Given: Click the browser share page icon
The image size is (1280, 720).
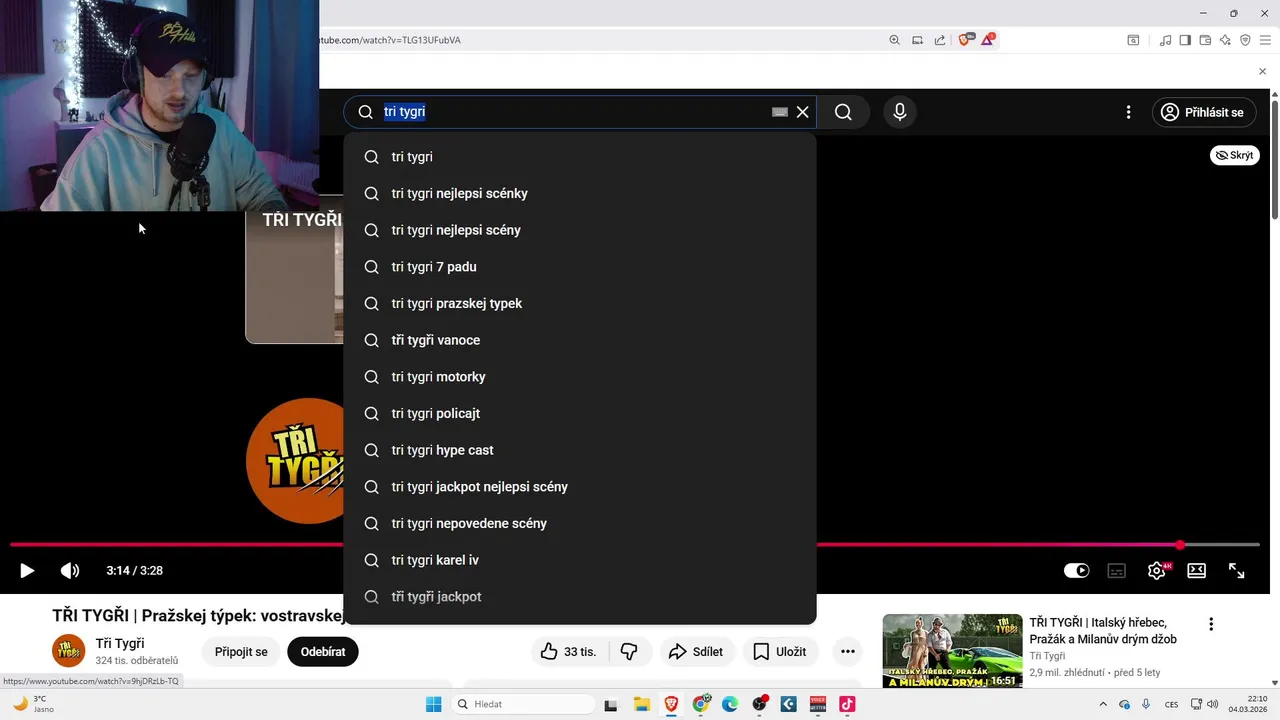Looking at the screenshot, I should (x=940, y=40).
